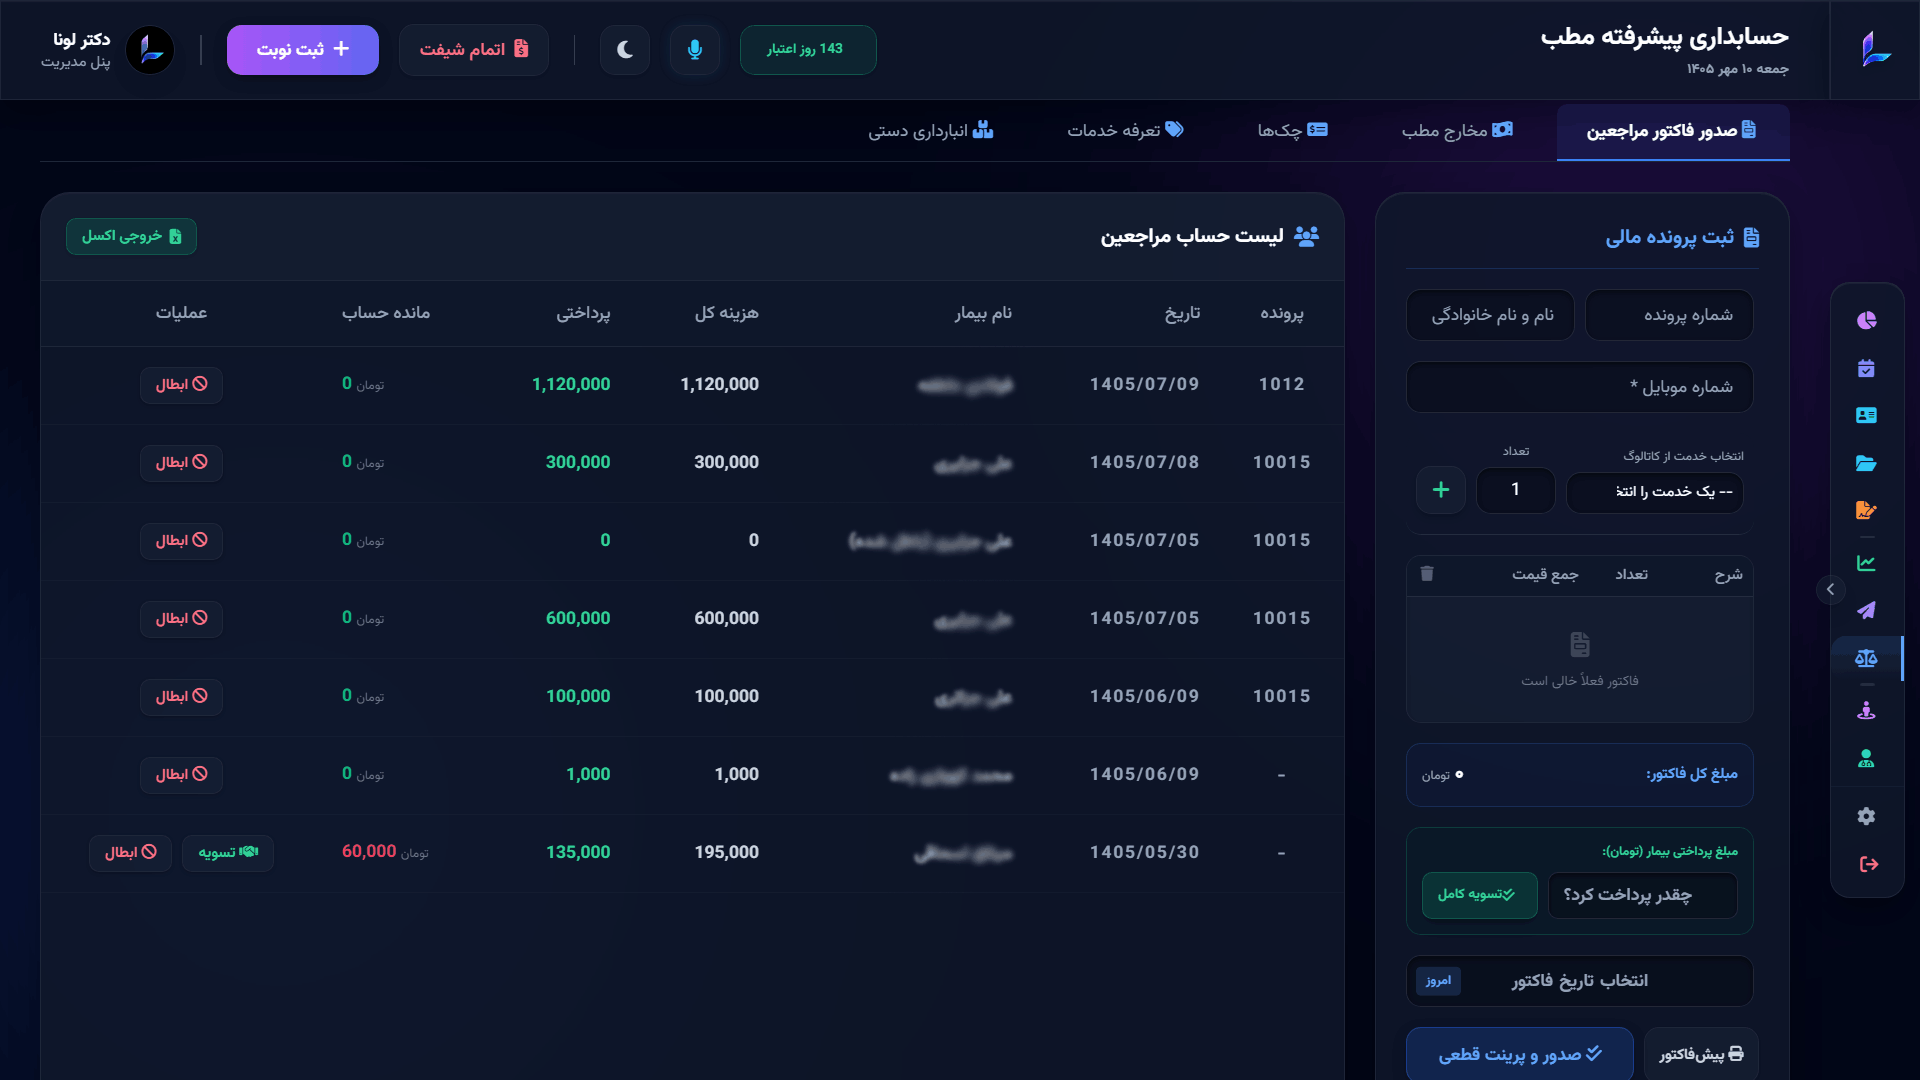Open the settings gear sidebar icon

click(x=1866, y=816)
